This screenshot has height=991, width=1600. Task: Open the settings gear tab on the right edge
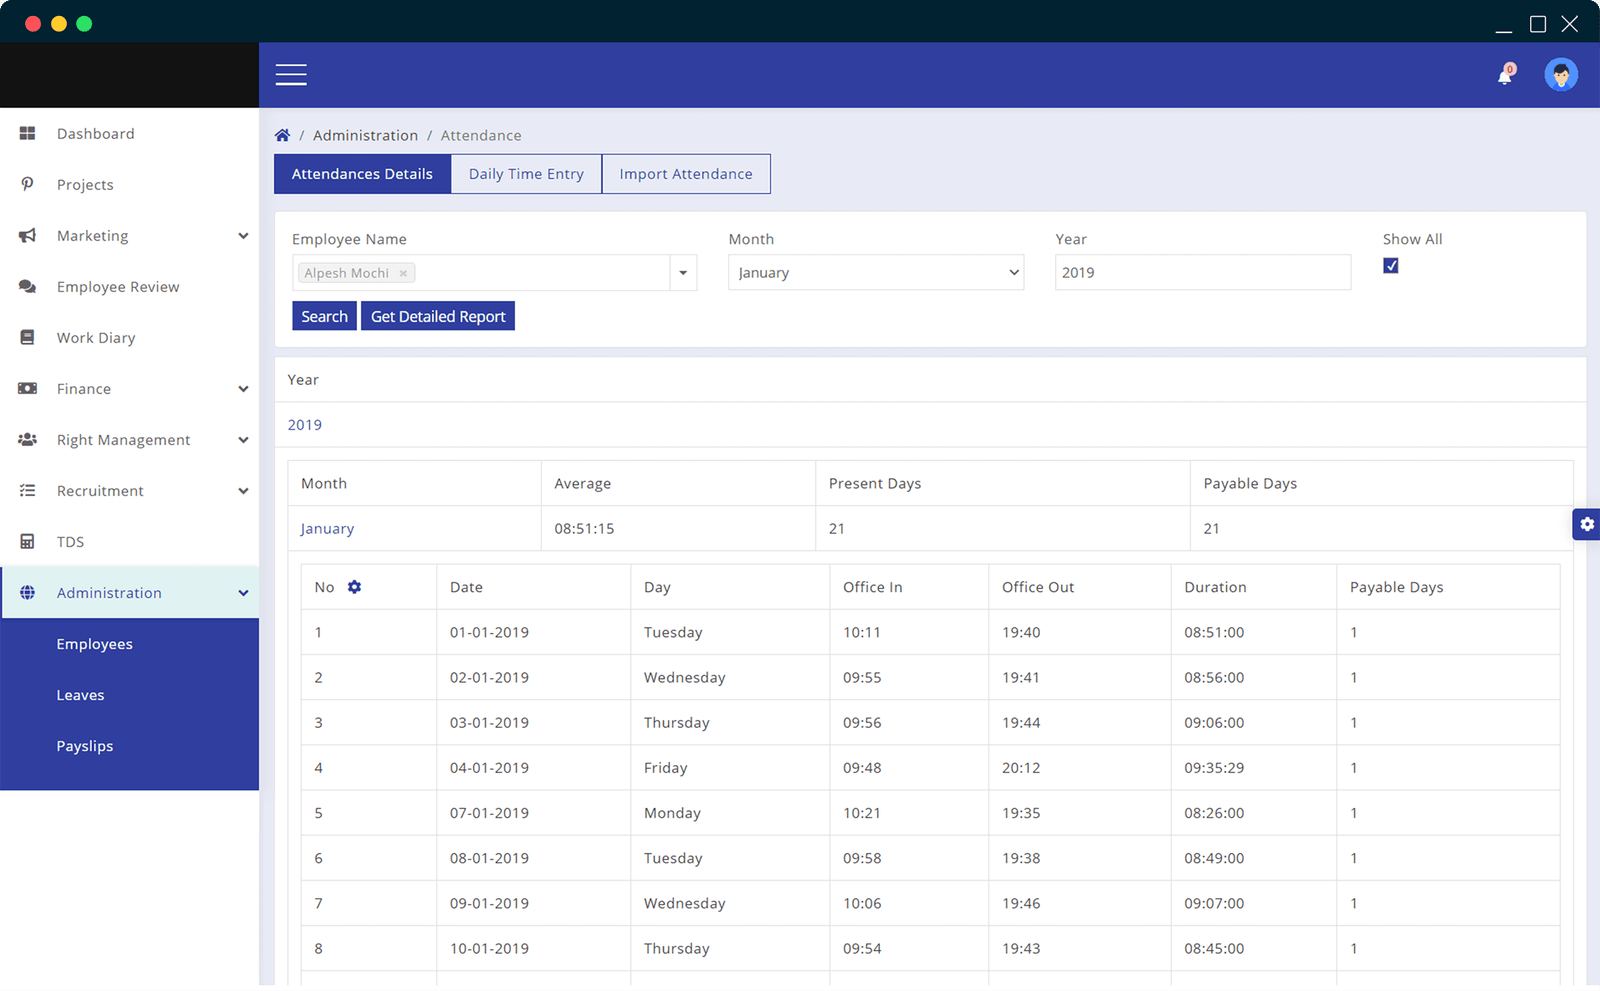1586,525
